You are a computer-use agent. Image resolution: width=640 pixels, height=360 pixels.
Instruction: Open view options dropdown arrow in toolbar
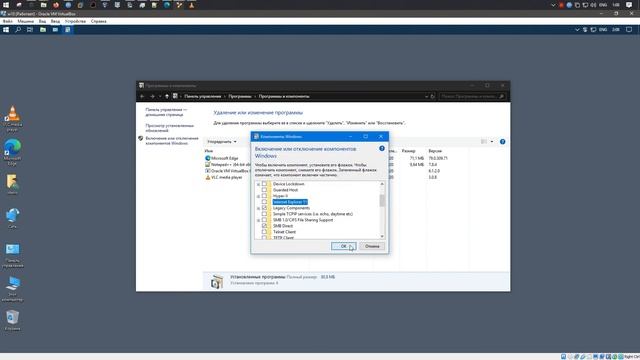point(492,142)
